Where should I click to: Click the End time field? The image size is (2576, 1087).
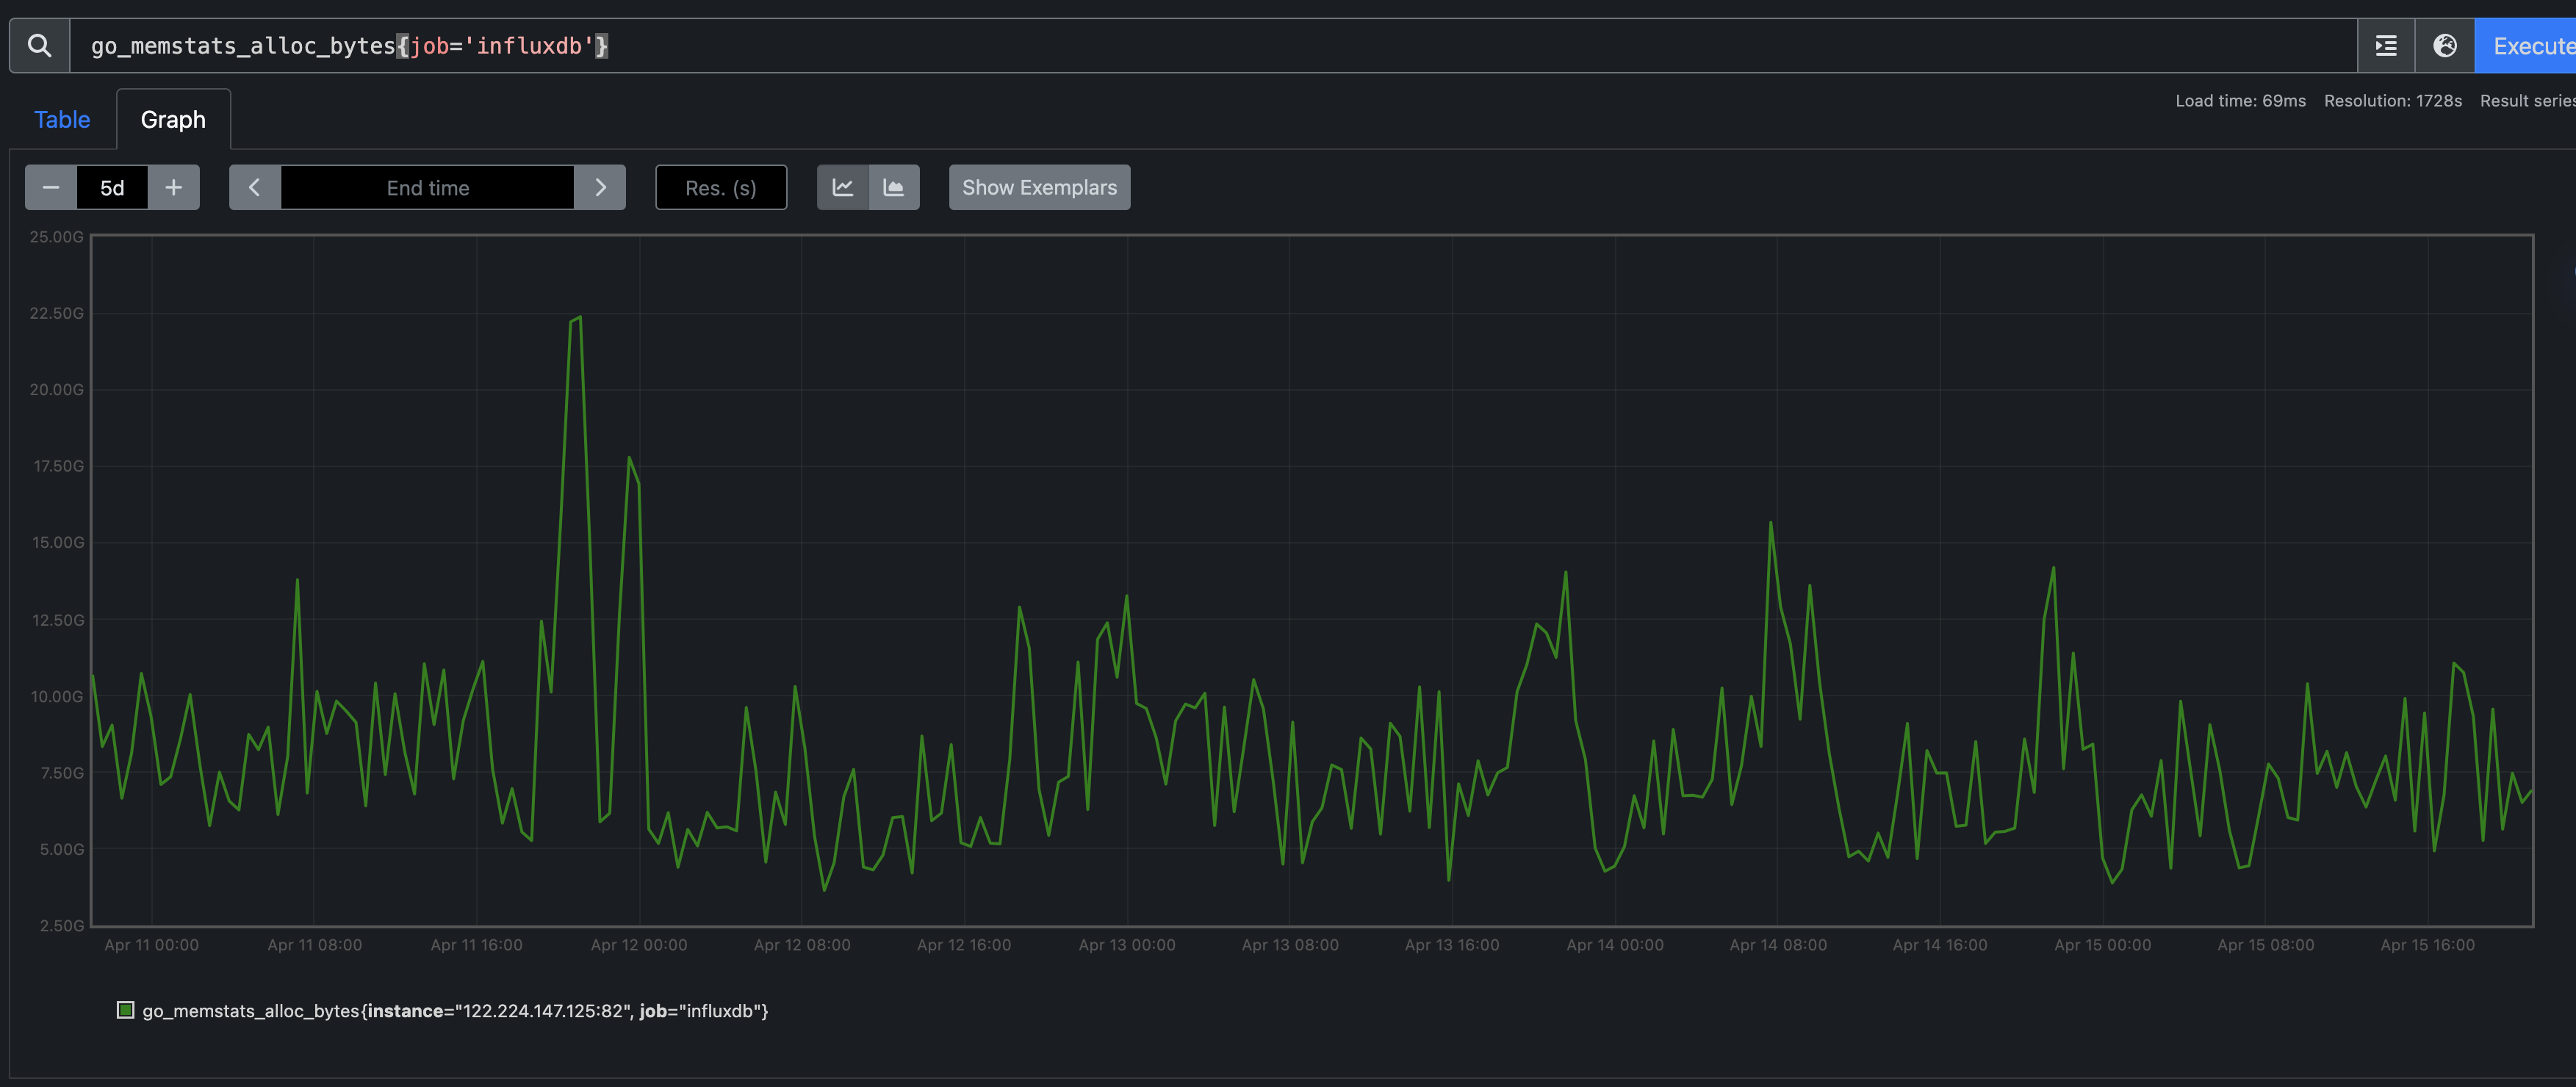tap(428, 187)
